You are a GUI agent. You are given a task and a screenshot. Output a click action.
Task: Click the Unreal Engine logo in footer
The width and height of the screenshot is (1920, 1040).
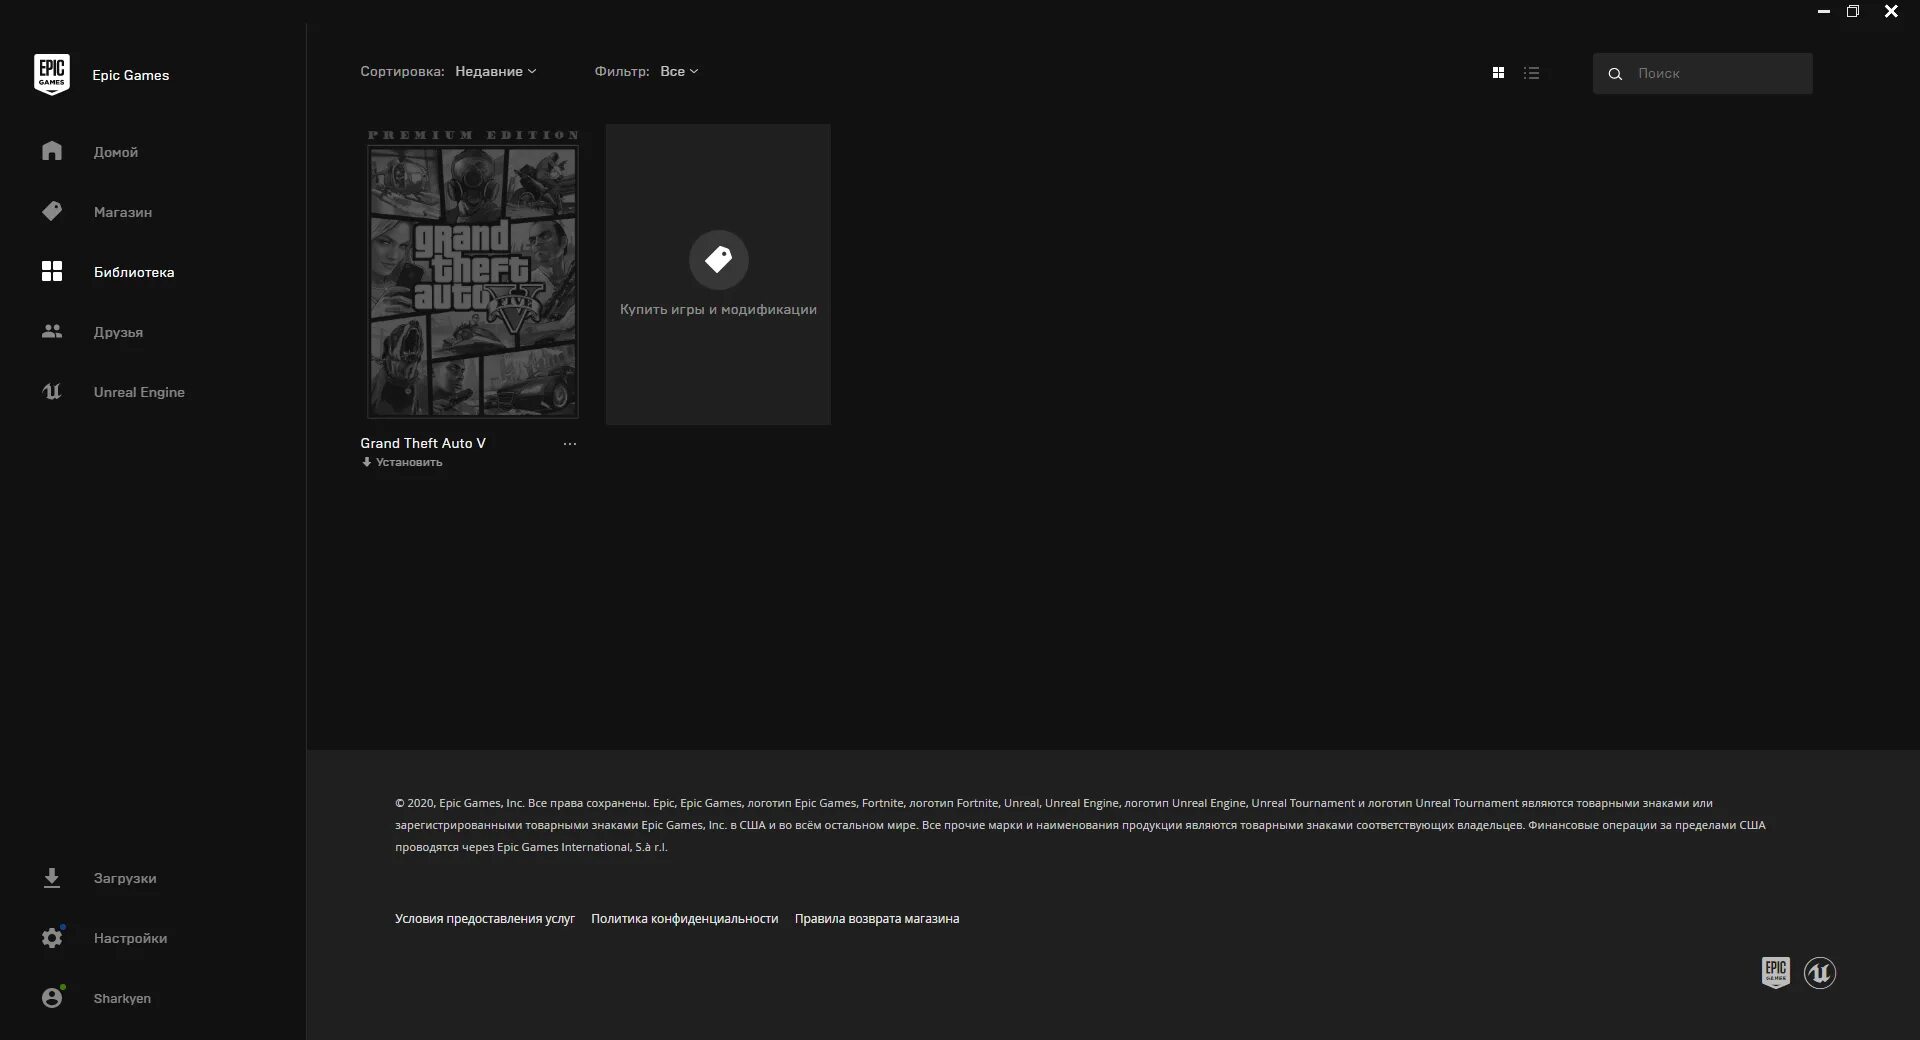pos(1820,972)
